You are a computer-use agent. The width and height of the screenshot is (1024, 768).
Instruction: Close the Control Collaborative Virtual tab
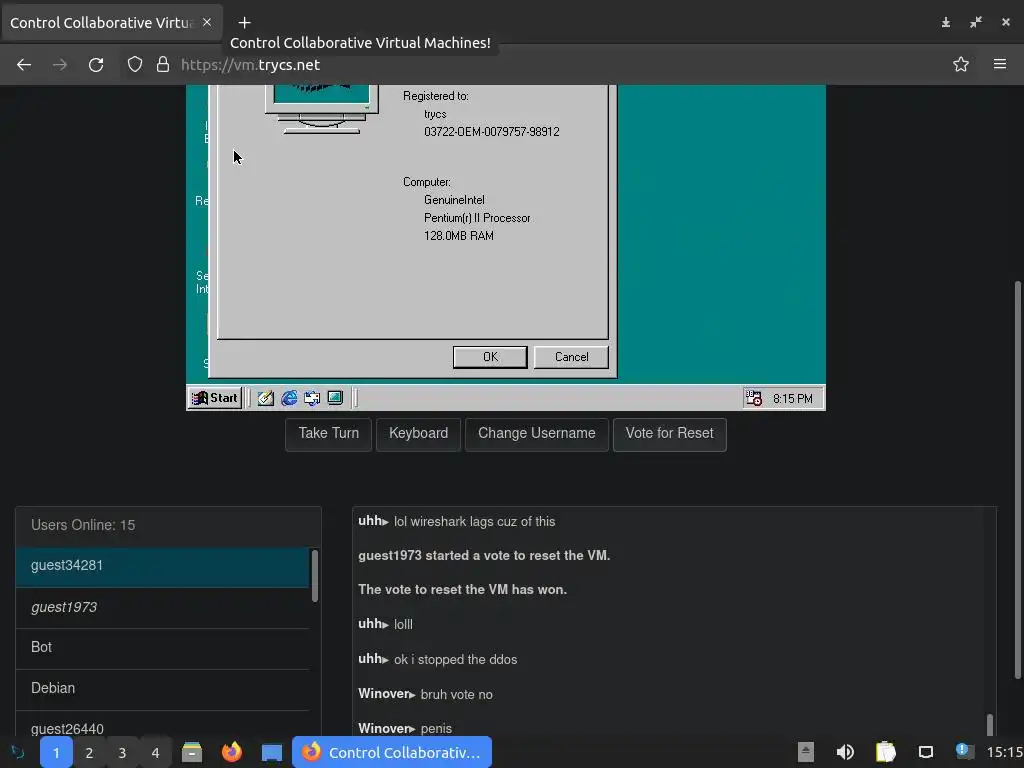point(207,22)
